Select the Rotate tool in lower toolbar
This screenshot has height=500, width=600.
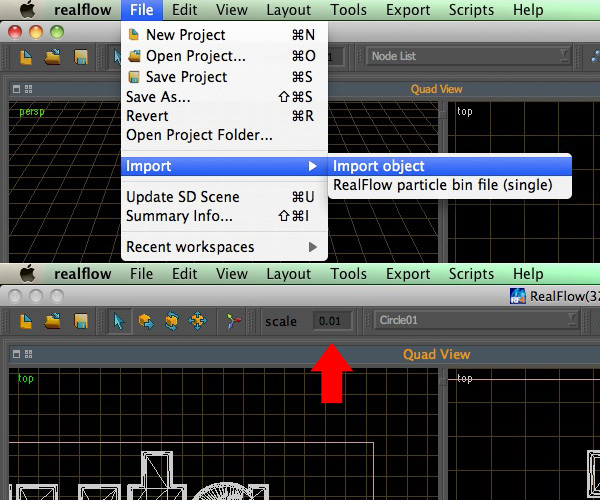point(171,321)
